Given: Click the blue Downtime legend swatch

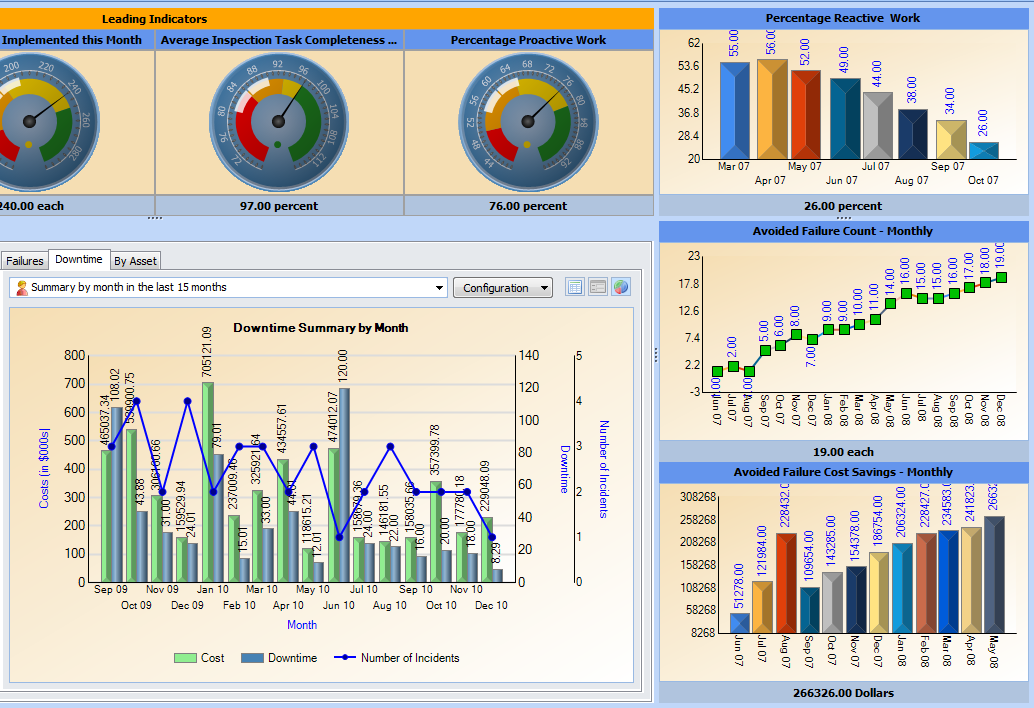Looking at the screenshot, I should (252, 658).
